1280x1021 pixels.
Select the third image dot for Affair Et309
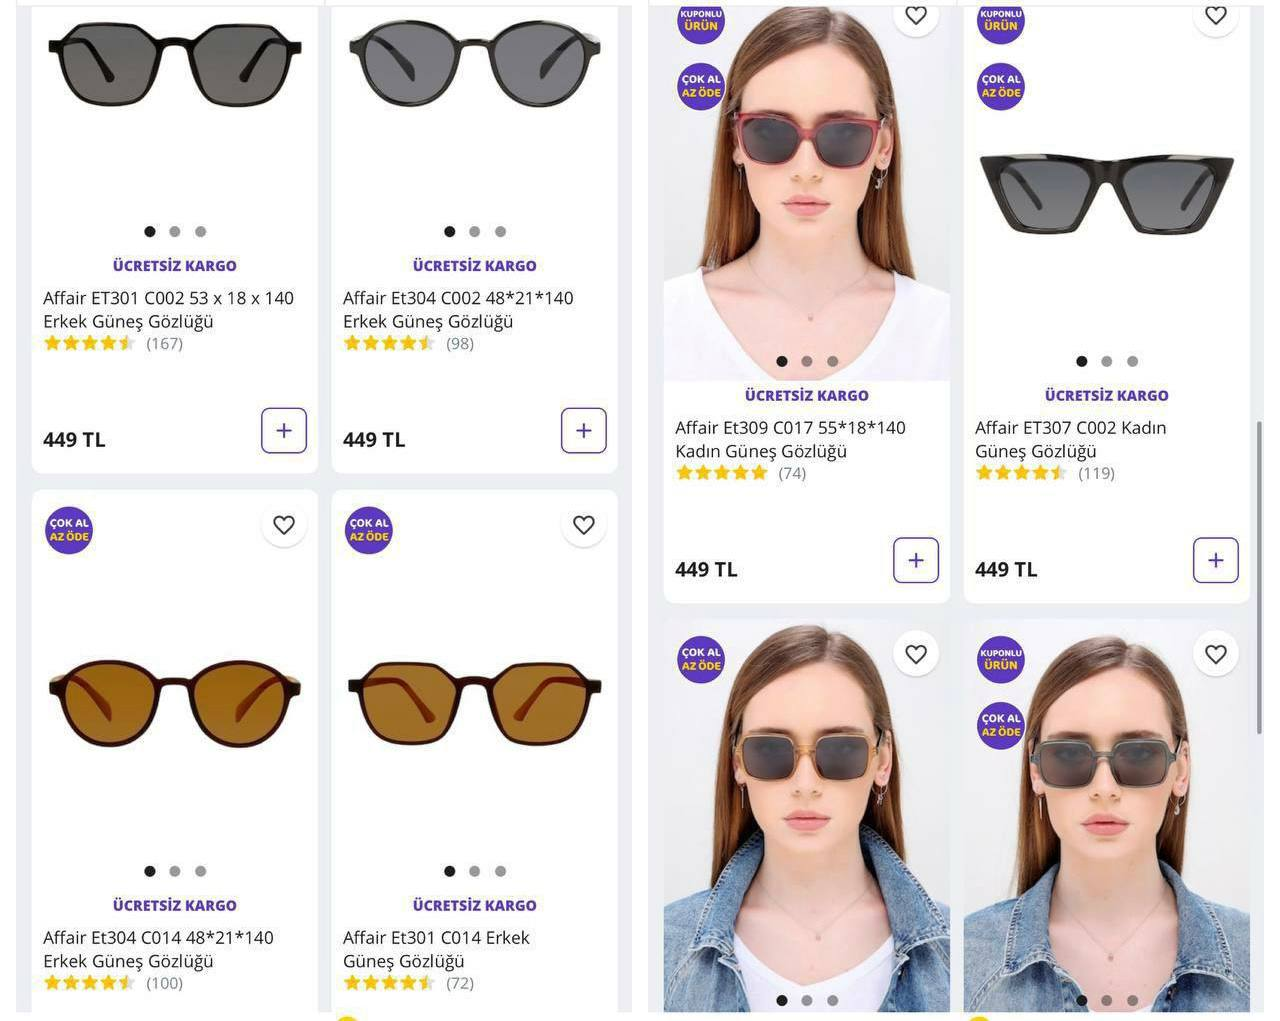point(832,361)
